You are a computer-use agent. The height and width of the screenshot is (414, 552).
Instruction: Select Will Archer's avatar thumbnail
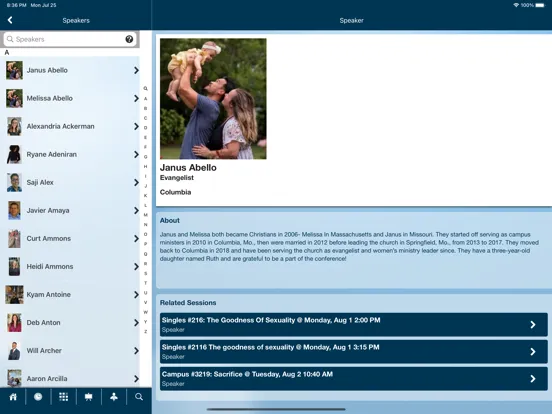[x=14, y=351]
